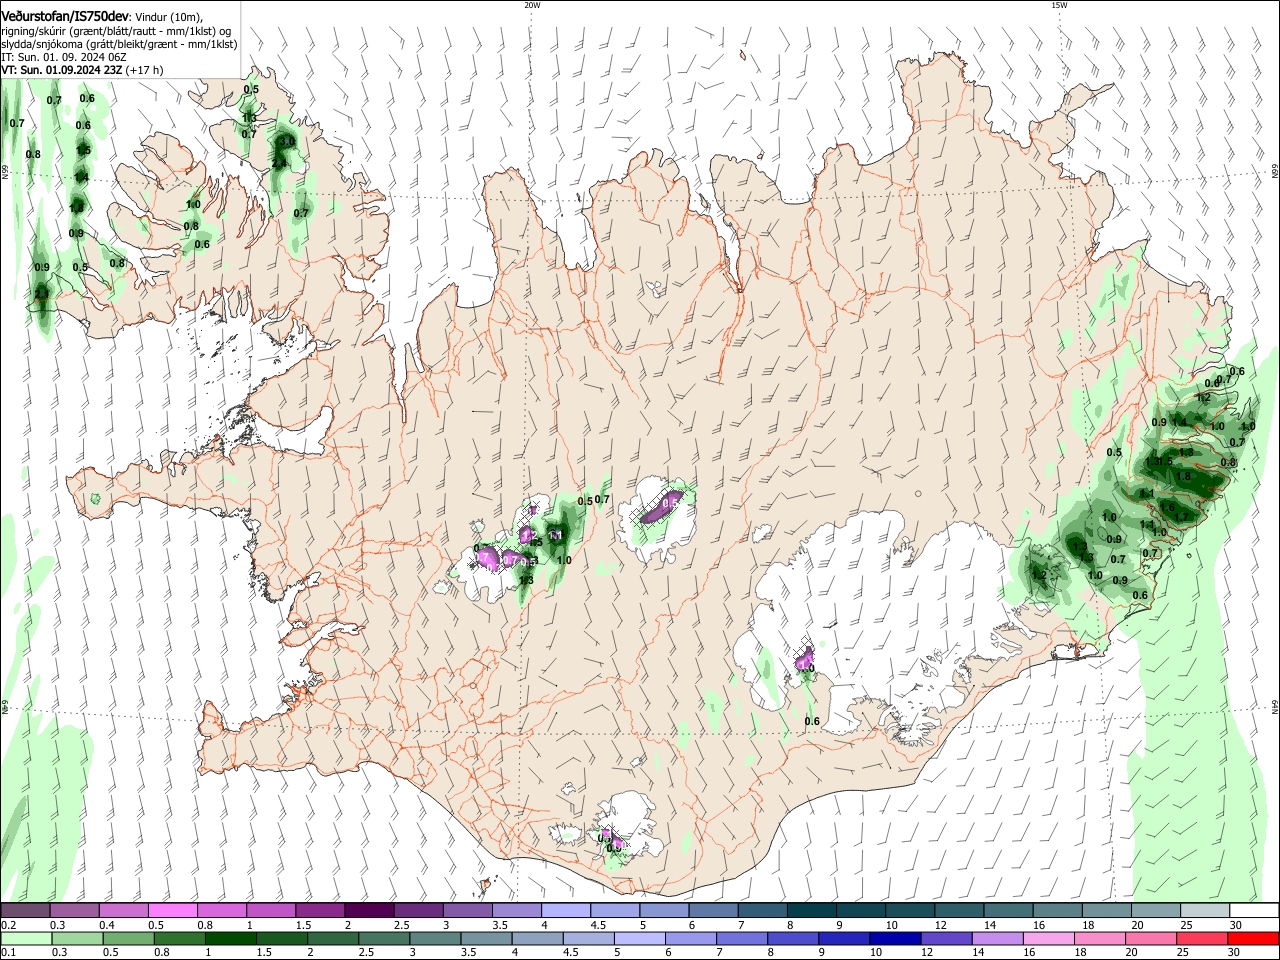Select the bottom-row 30 bright red swatch
This screenshot has height=960, width=1280.
click(x=1253, y=939)
